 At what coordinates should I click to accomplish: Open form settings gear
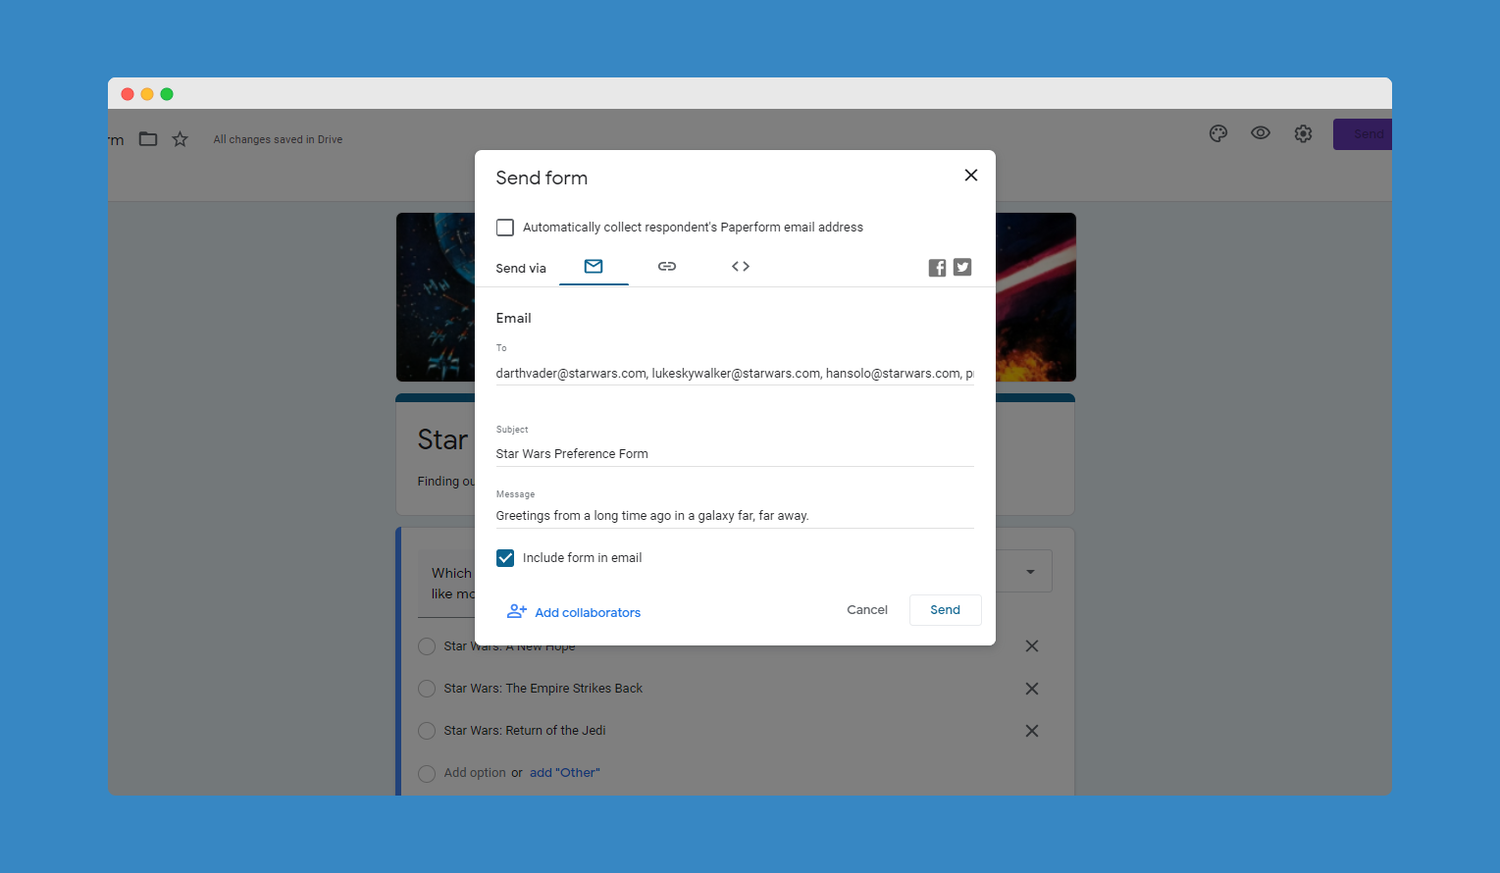click(1303, 134)
